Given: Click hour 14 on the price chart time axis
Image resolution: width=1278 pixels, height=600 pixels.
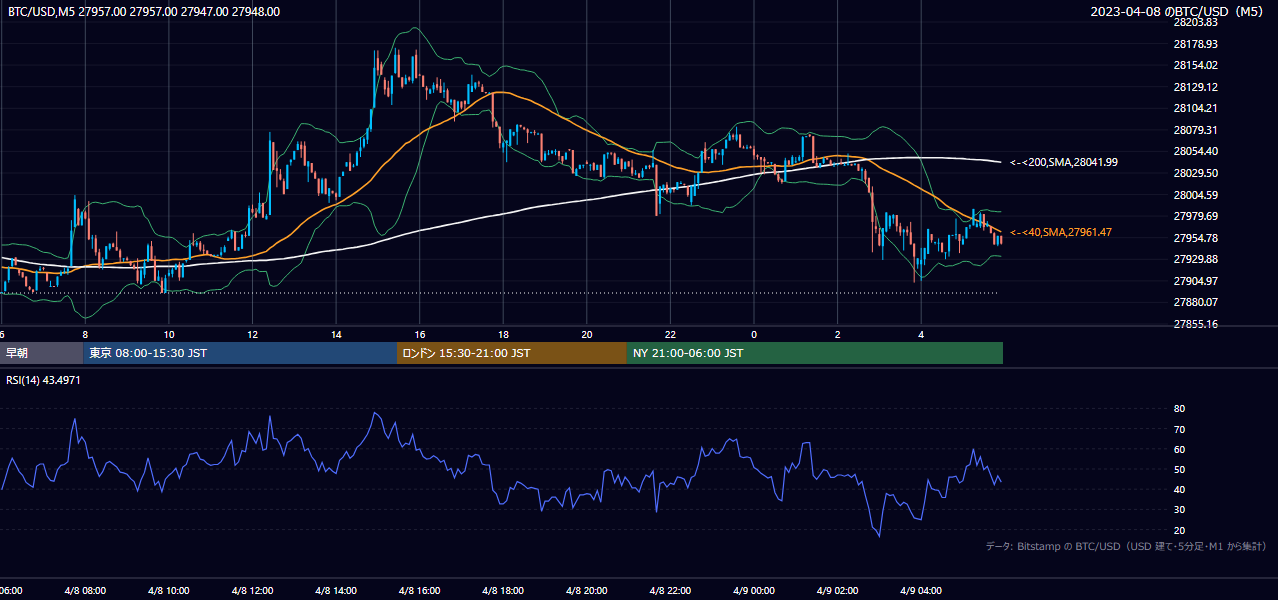Looking at the screenshot, I should (x=336, y=335).
